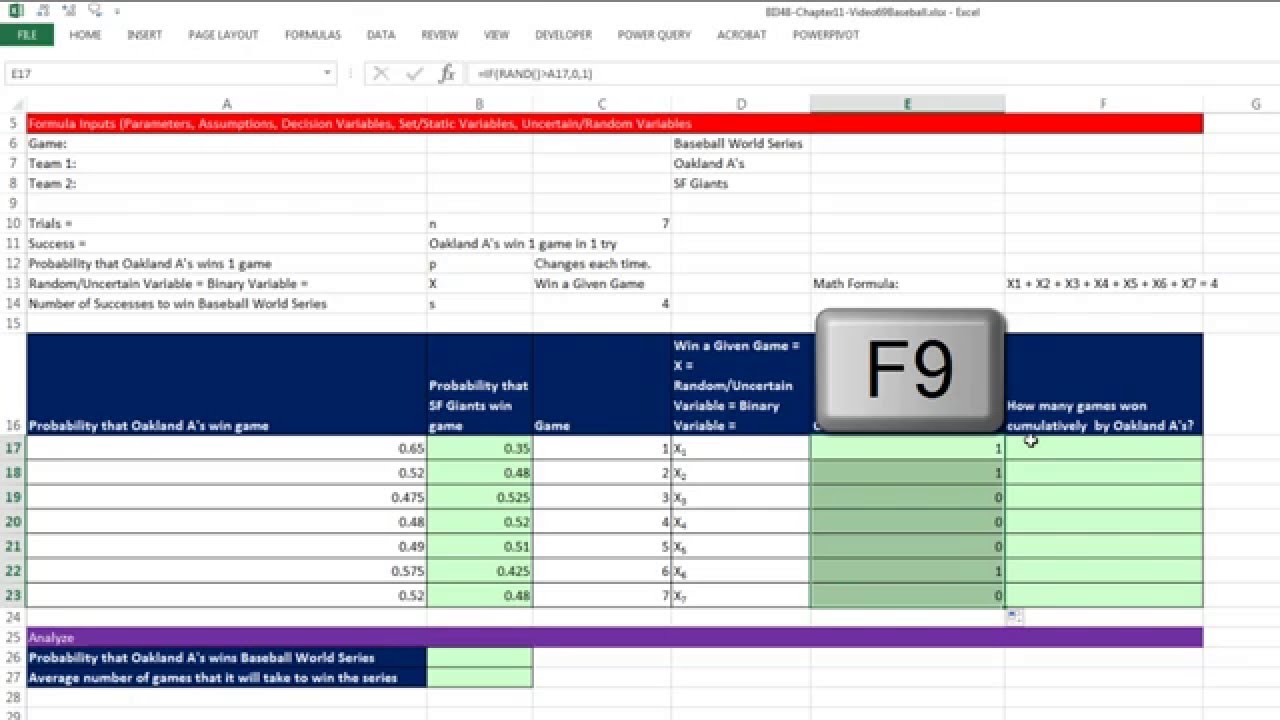Select row 10 header

pos(13,223)
